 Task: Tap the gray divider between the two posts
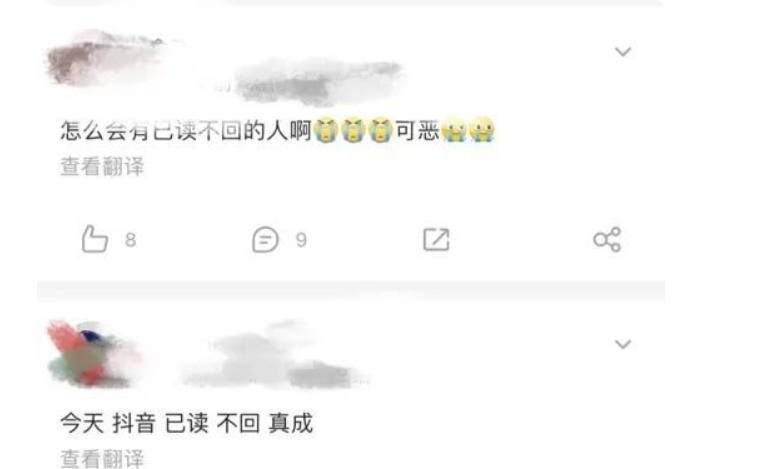[351, 289]
